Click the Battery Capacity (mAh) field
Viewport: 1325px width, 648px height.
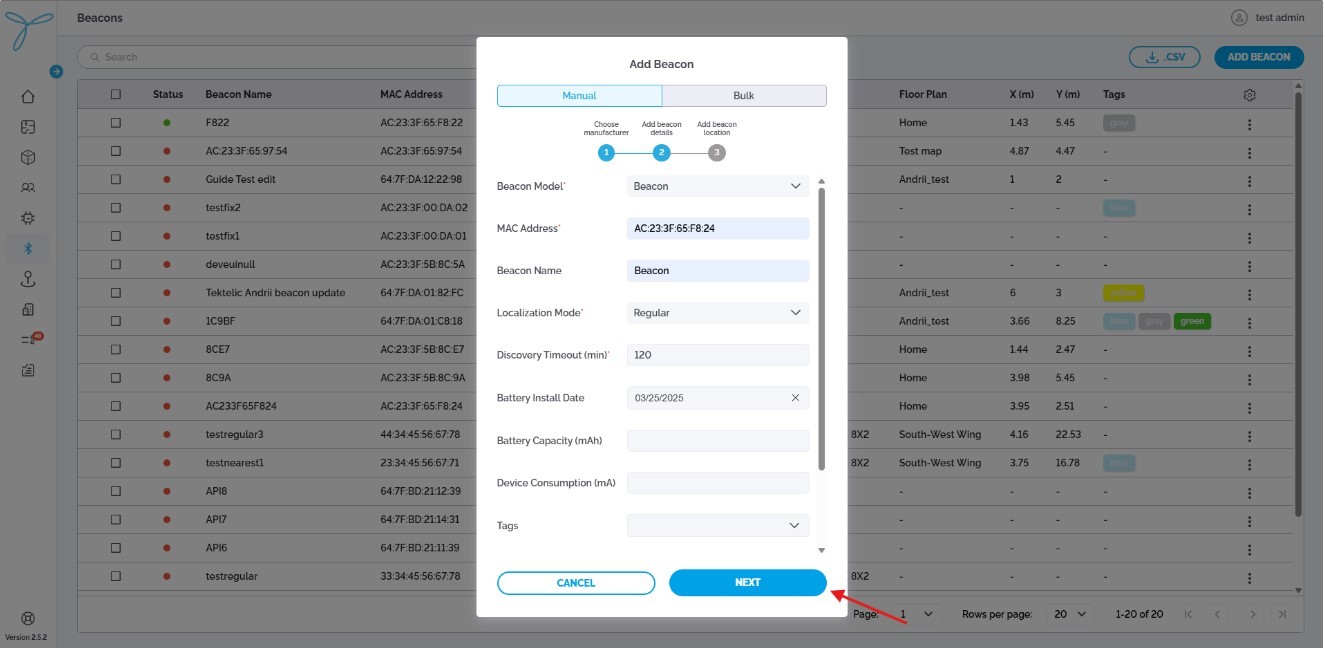[718, 441]
